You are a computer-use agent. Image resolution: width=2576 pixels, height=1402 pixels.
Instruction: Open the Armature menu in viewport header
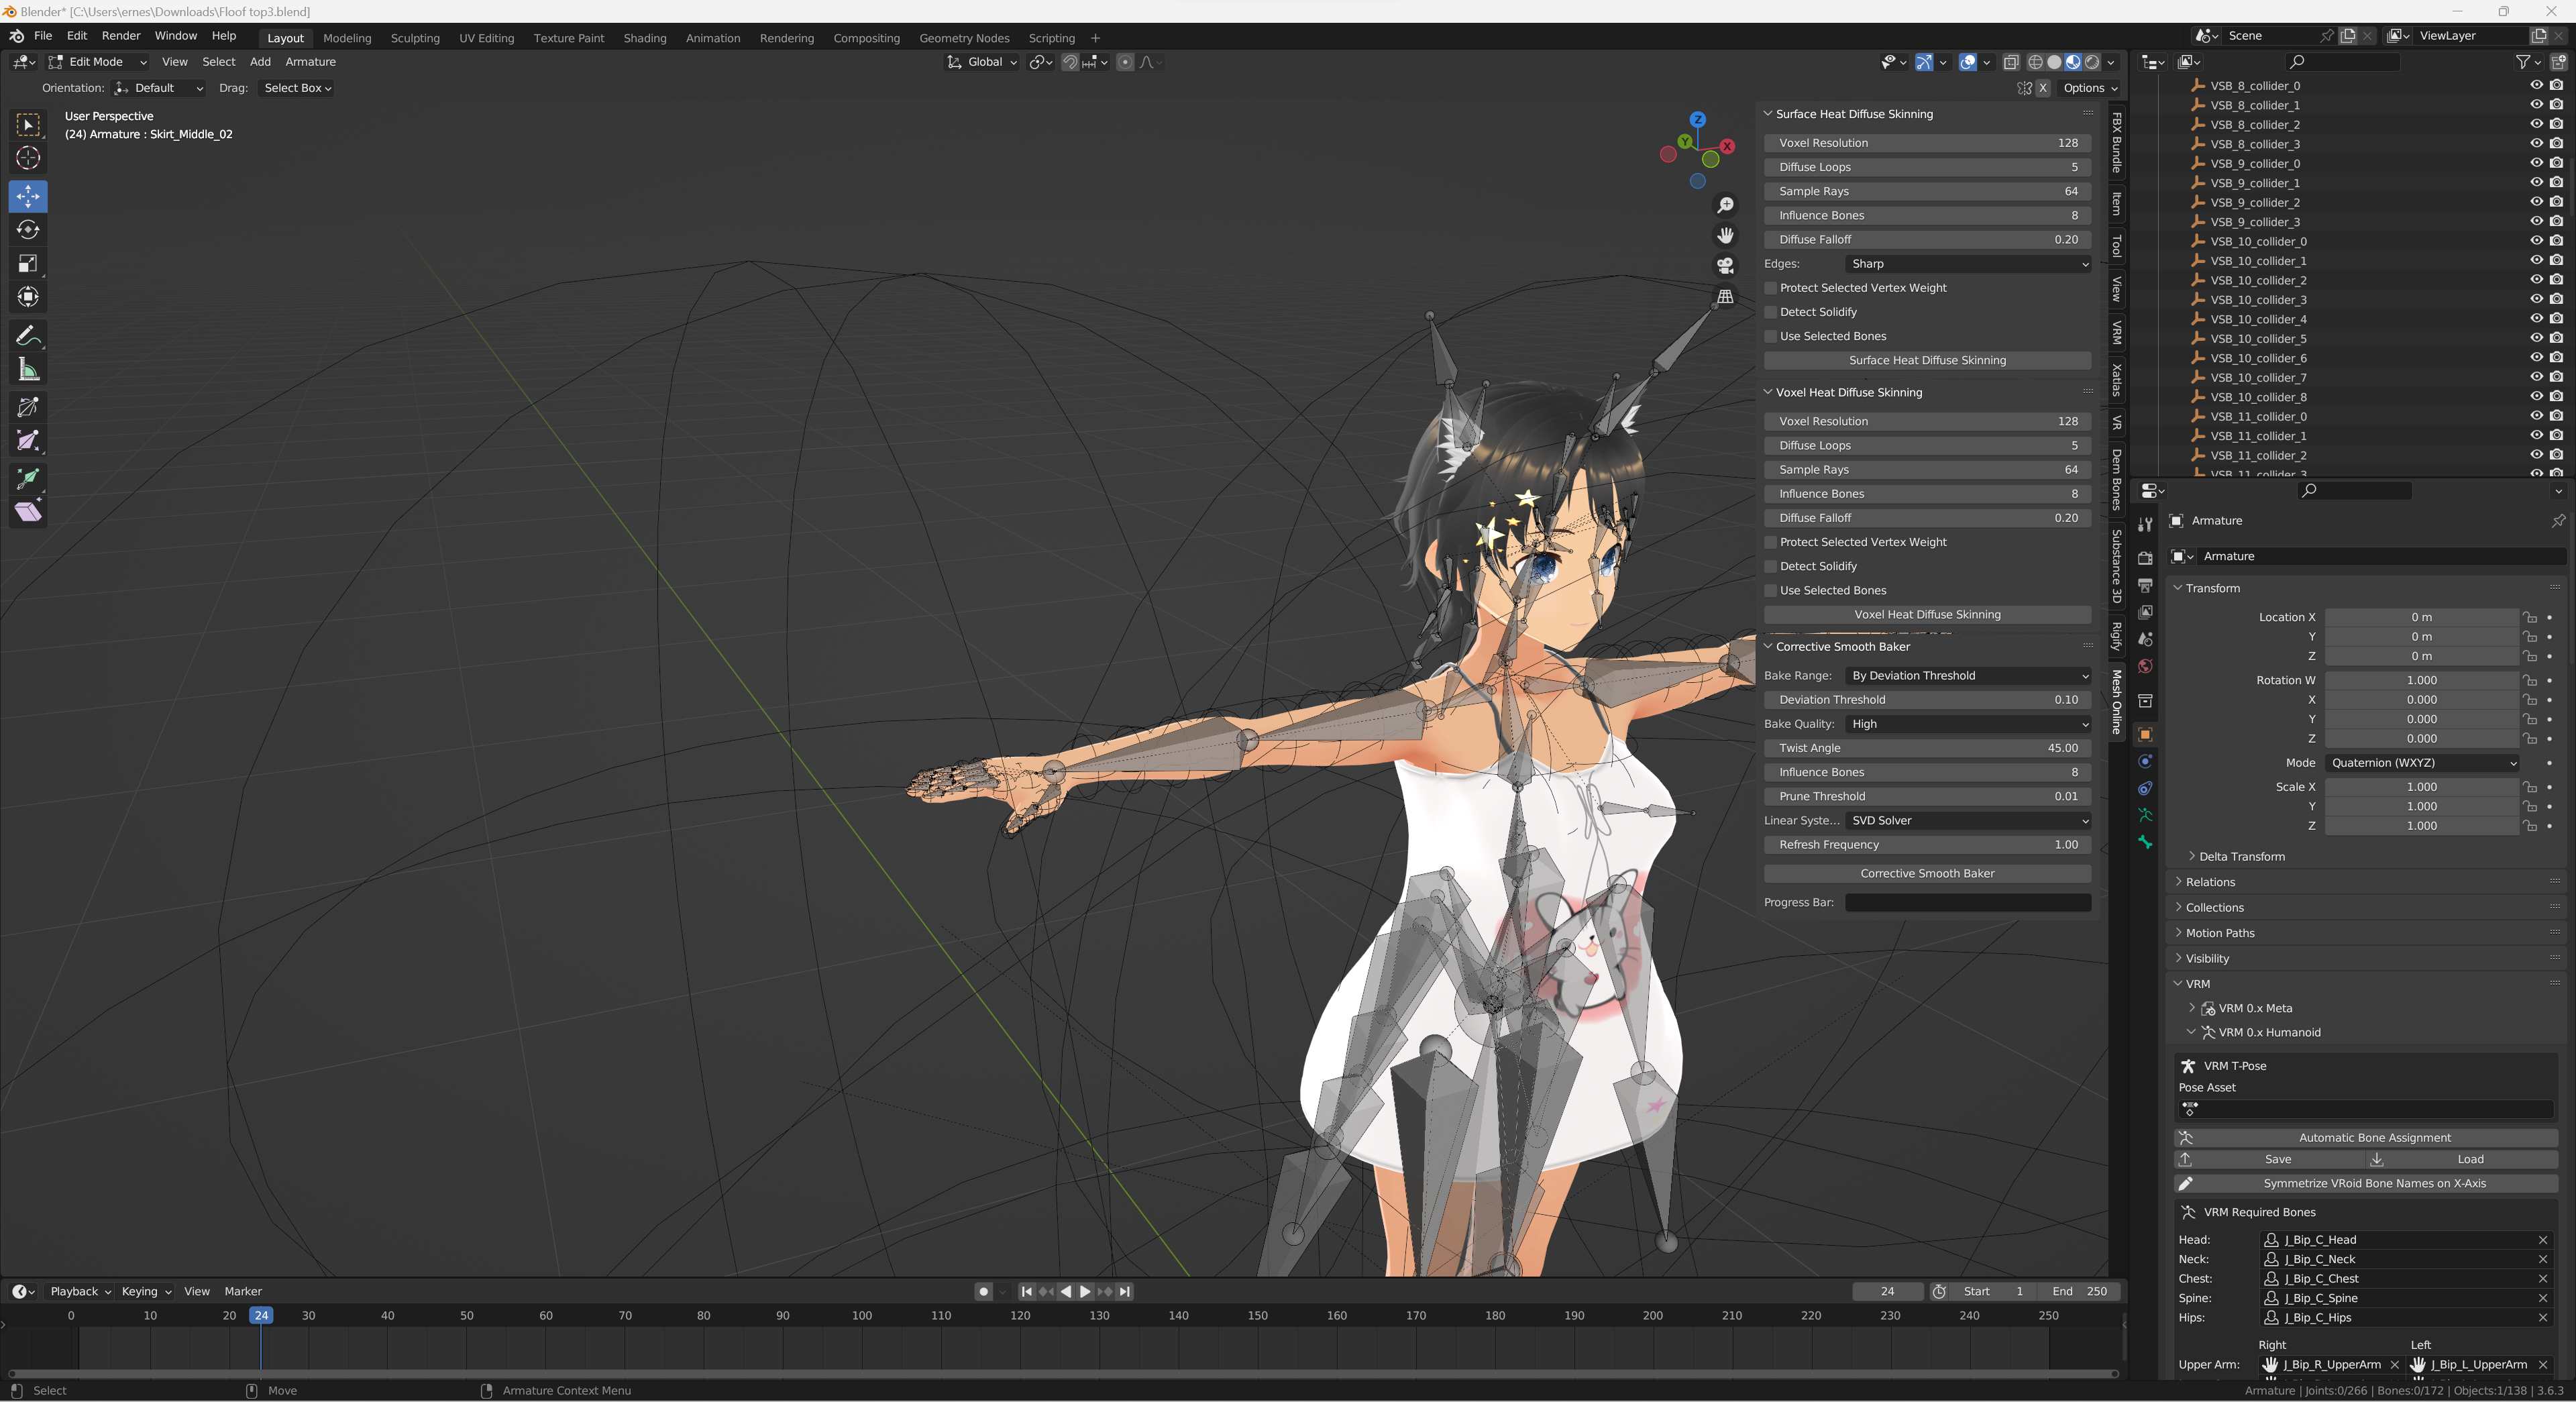[x=310, y=62]
